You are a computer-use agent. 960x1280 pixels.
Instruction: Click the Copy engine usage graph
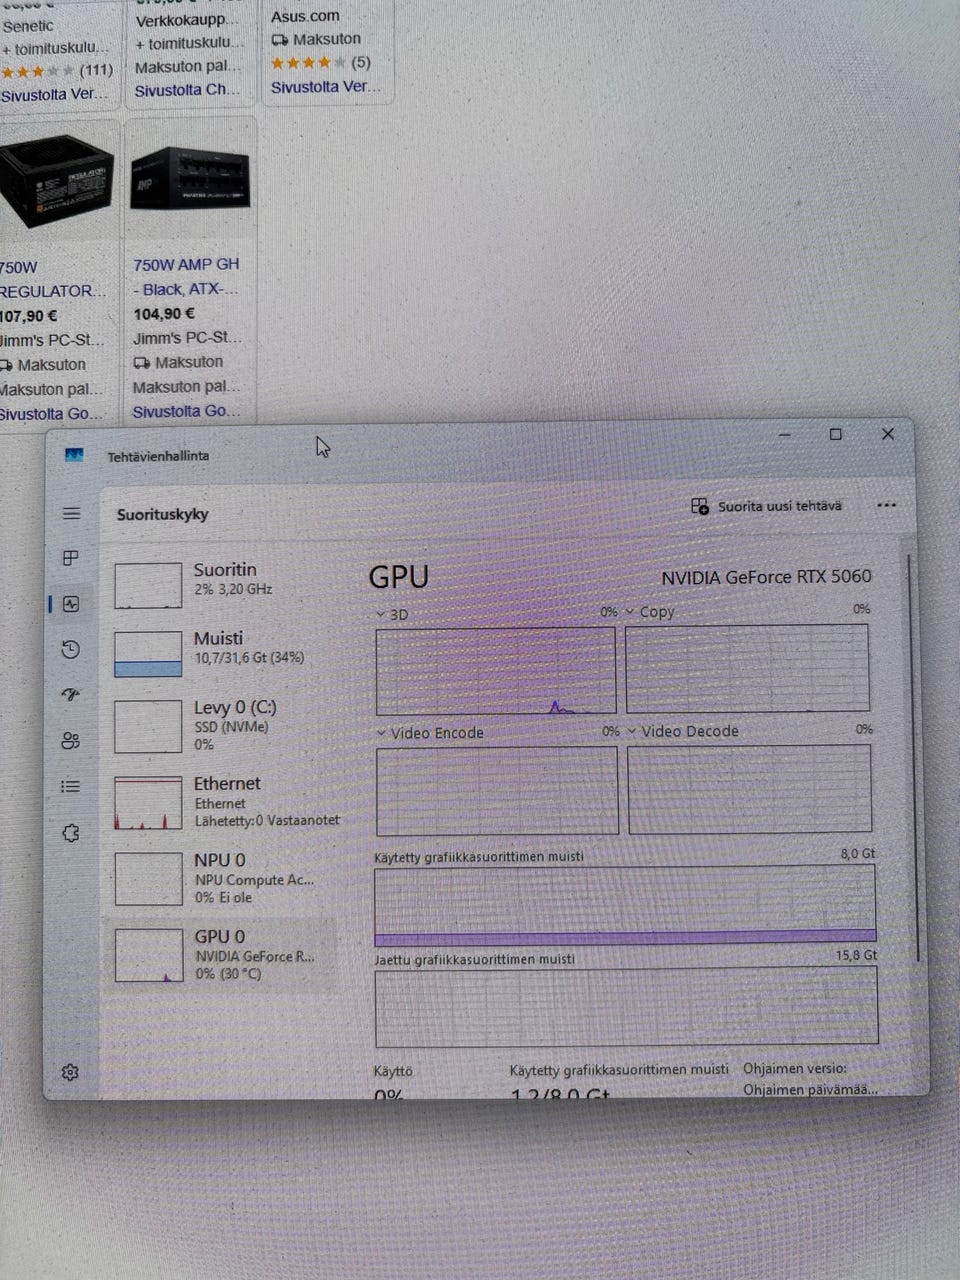(x=747, y=668)
